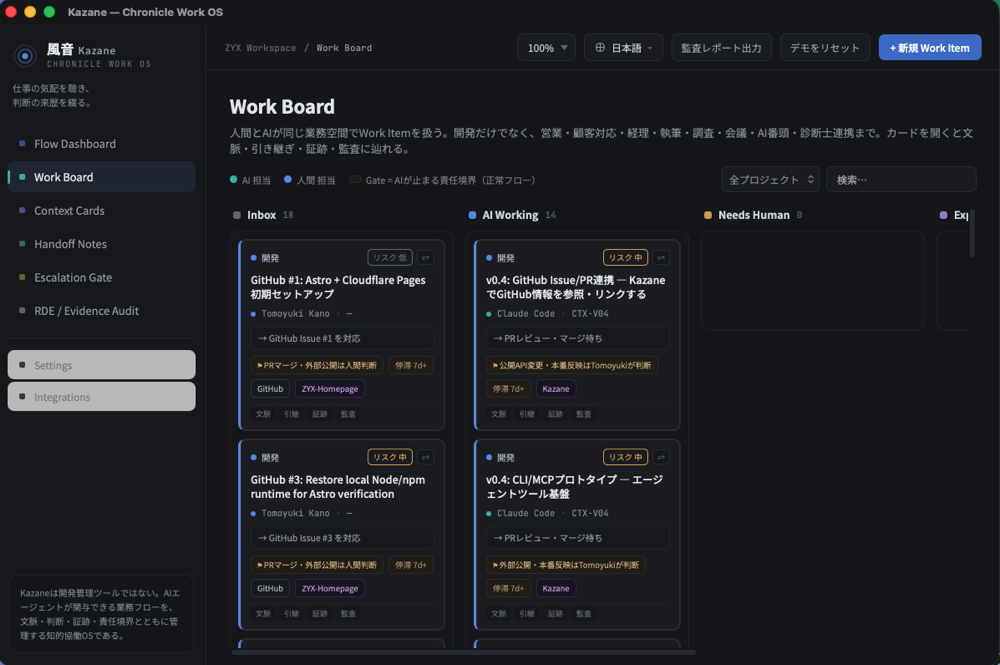Open 証跡 chip on GitHub #3 card

[x=320, y=613]
